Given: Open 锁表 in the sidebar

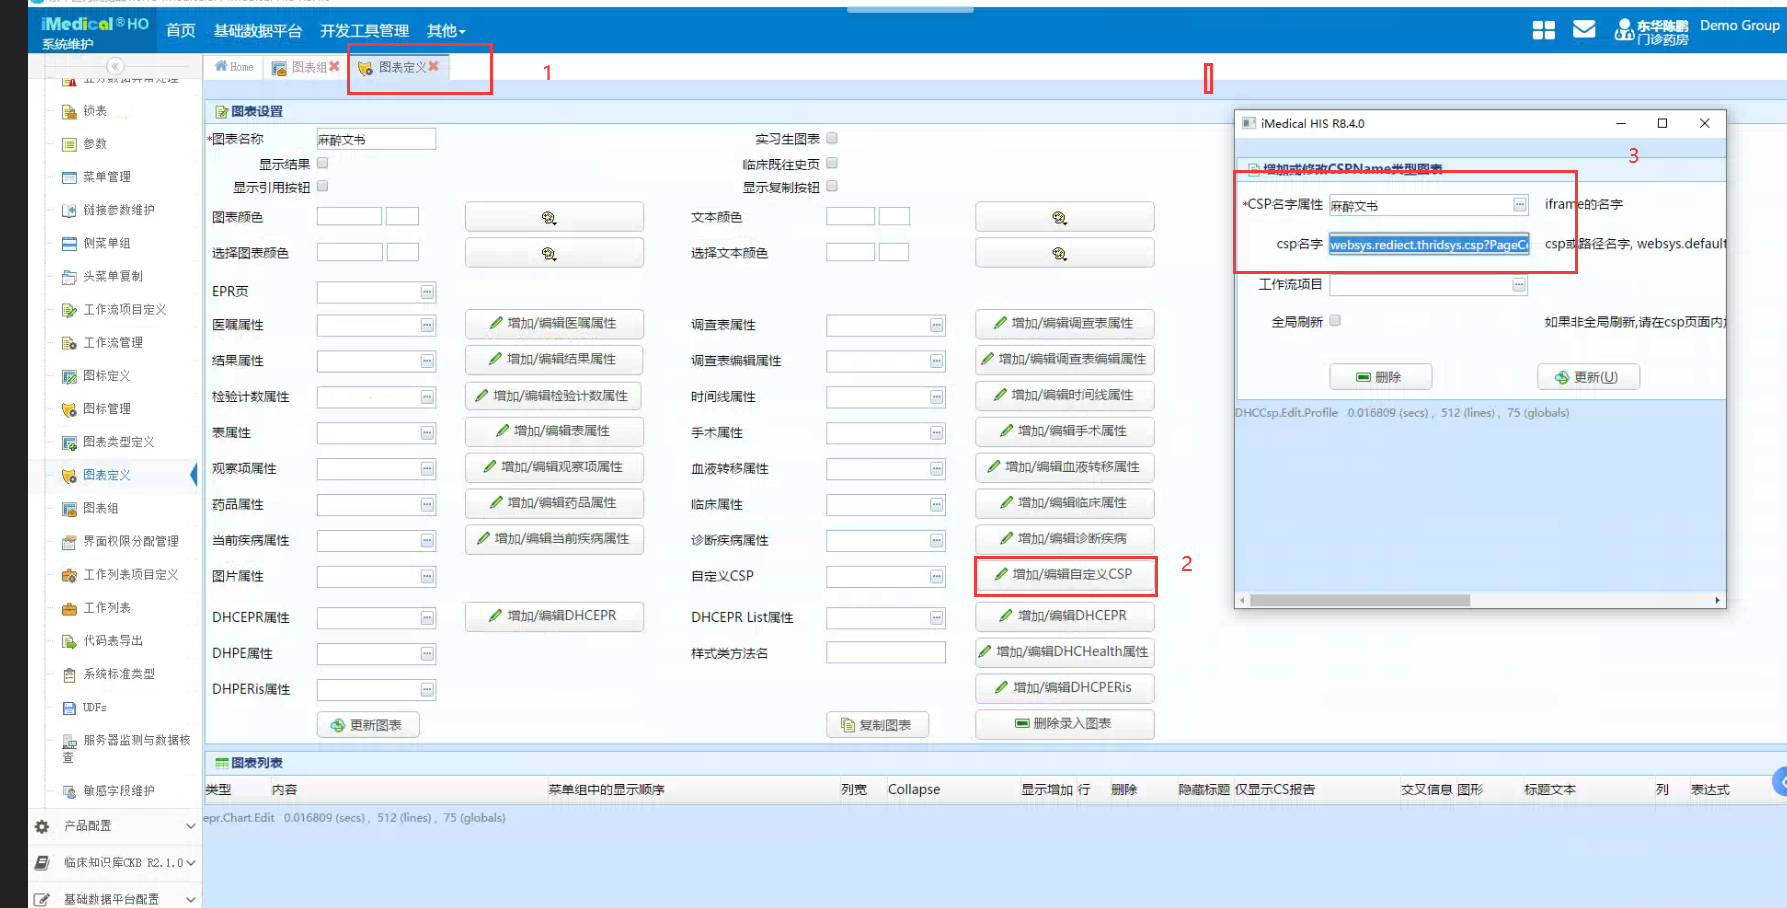Looking at the screenshot, I should [95, 111].
